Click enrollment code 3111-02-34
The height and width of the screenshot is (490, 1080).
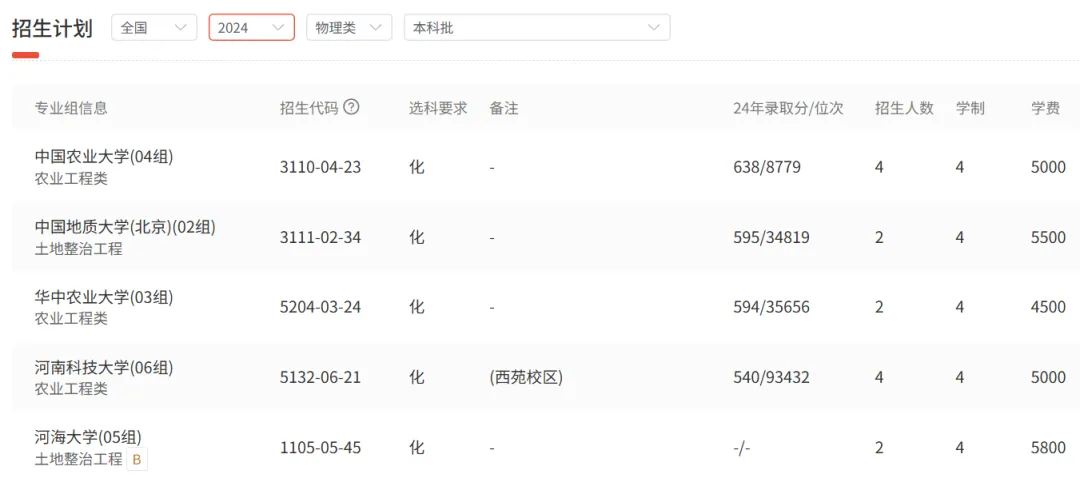[x=320, y=238]
